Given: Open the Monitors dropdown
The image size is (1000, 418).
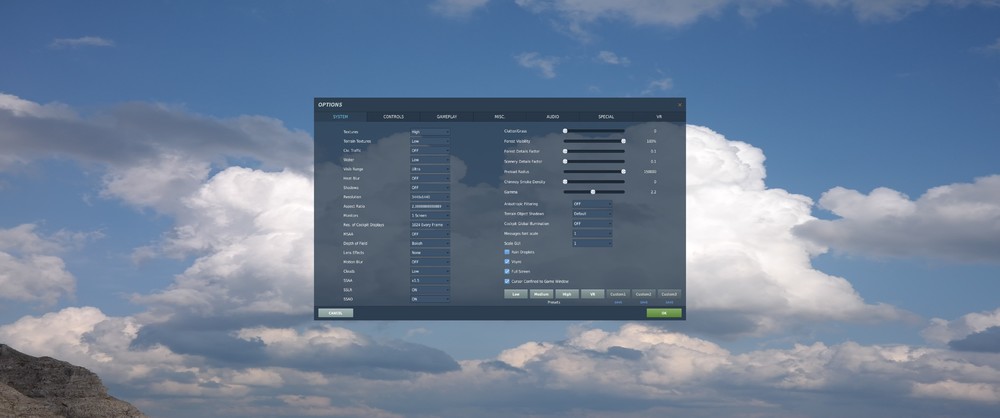Looking at the screenshot, I should point(430,216).
